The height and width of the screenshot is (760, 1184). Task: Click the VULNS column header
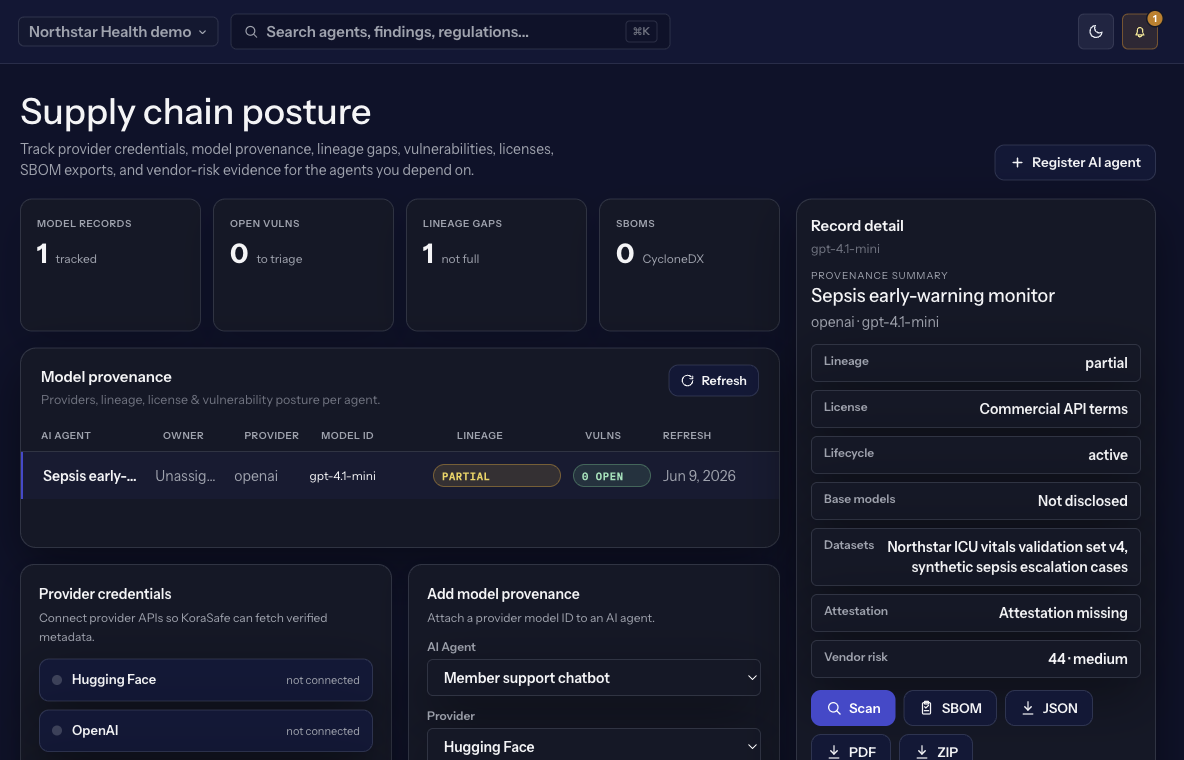coord(603,436)
